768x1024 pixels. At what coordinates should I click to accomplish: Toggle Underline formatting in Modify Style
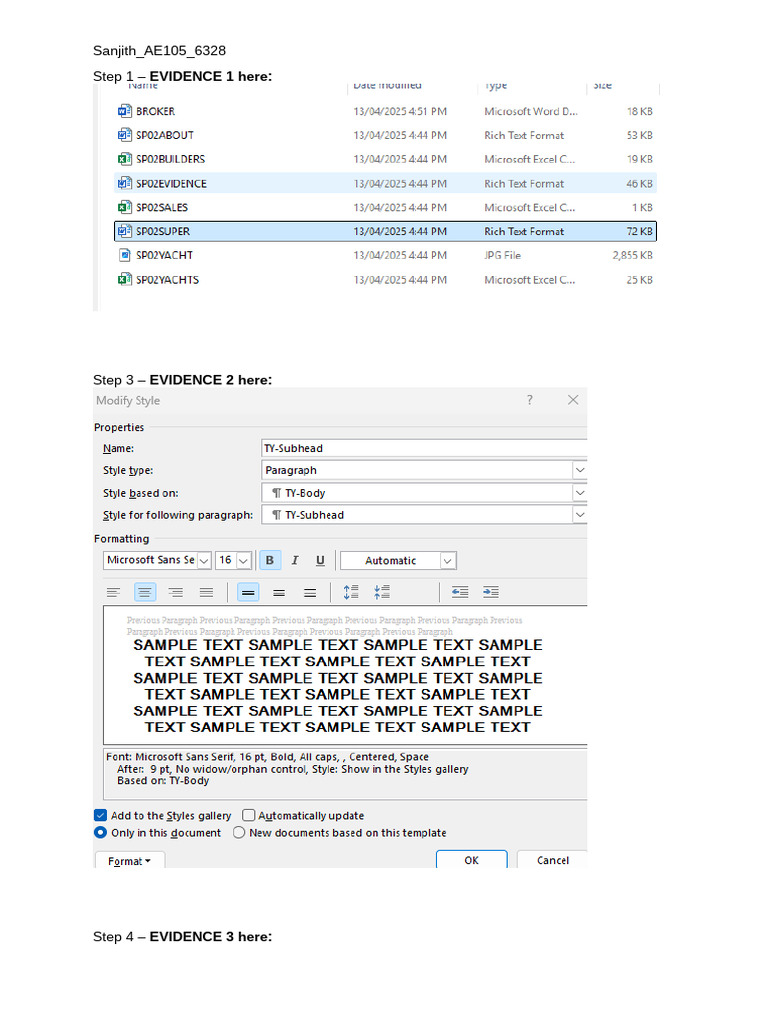coord(320,560)
